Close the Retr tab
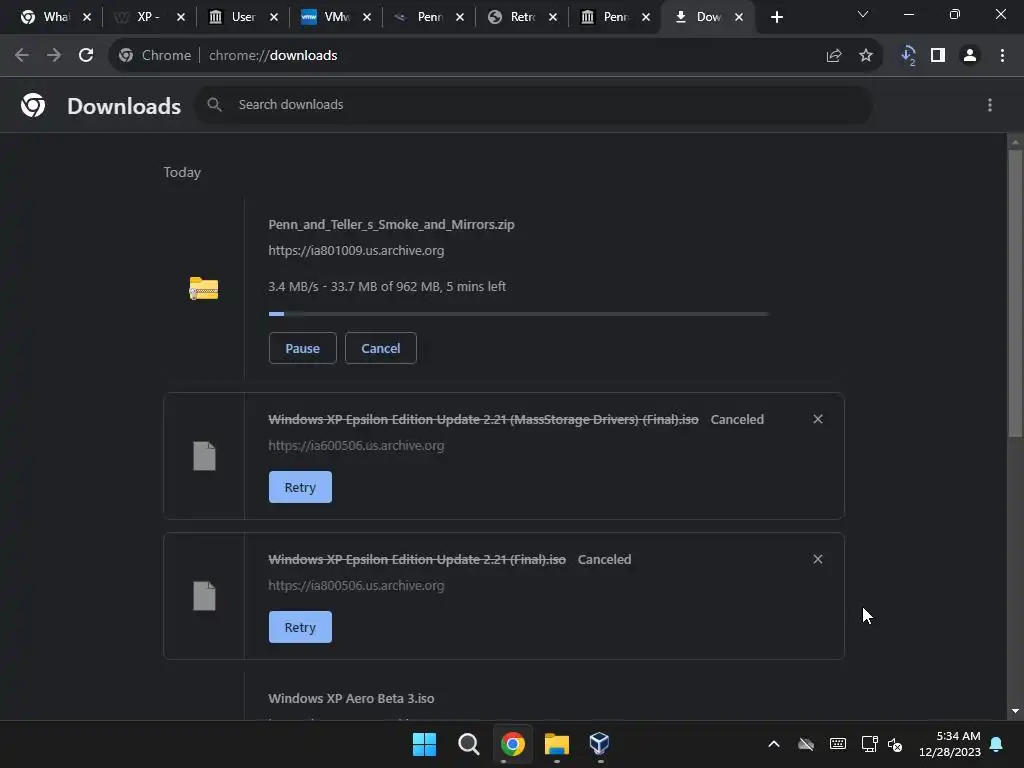Image resolution: width=1024 pixels, height=768 pixels. tap(553, 17)
